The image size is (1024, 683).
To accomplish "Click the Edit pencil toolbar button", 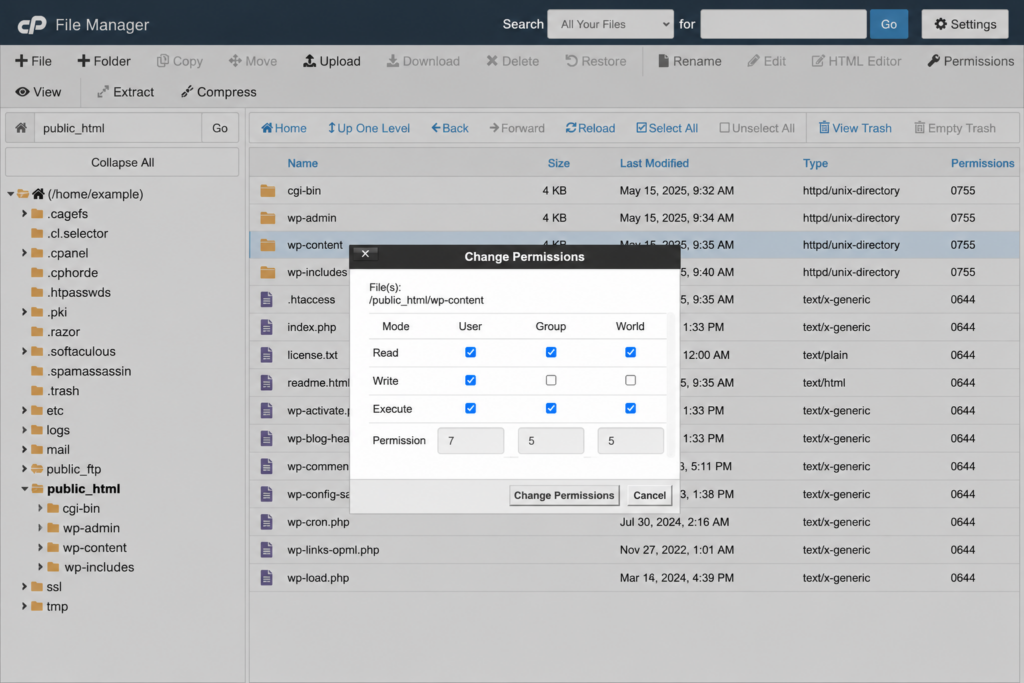I will click(767, 61).
